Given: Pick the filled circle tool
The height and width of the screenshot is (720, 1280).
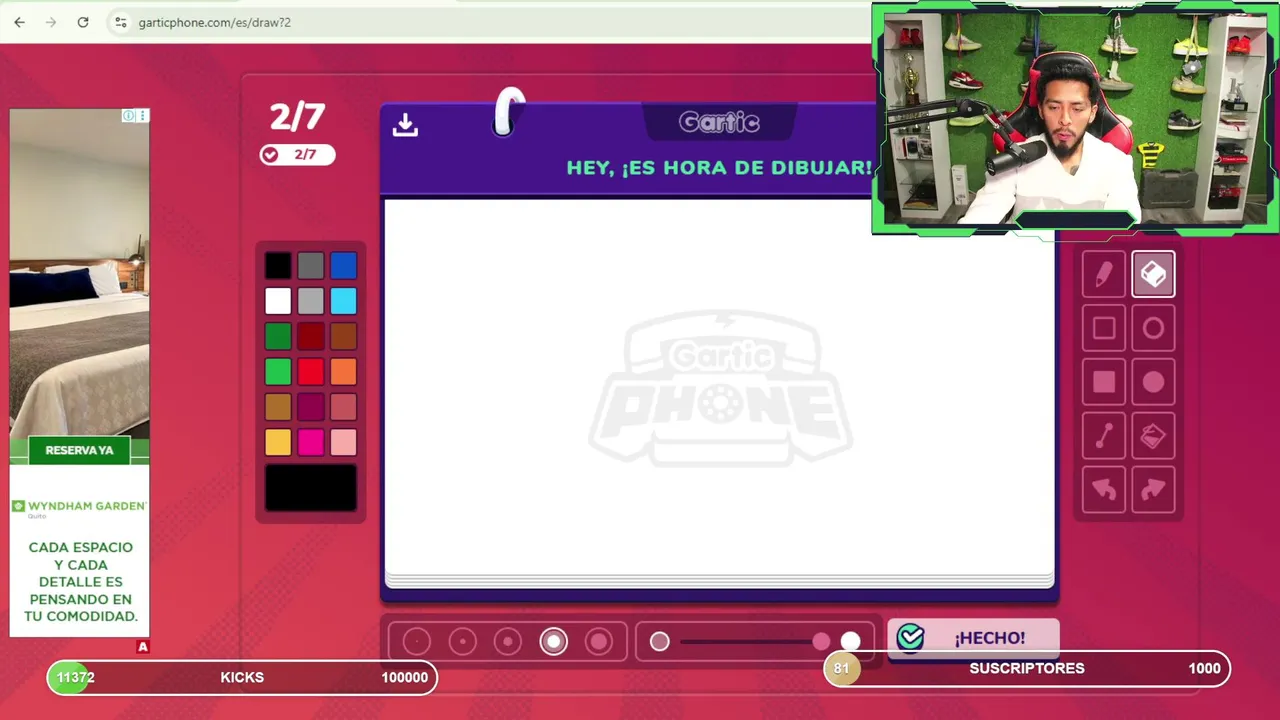Looking at the screenshot, I should click(1153, 382).
